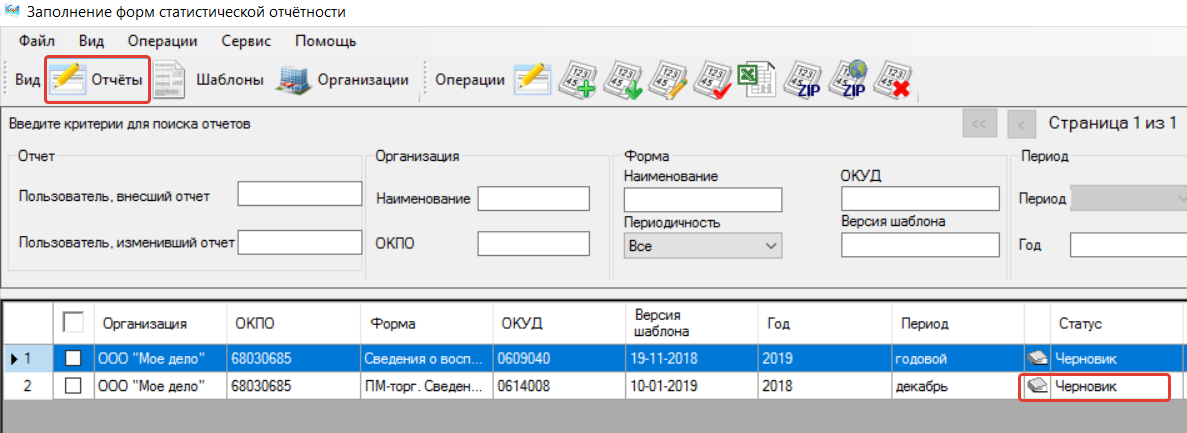
Task: Click the draft status icon in row 2
Action: click(1036, 386)
